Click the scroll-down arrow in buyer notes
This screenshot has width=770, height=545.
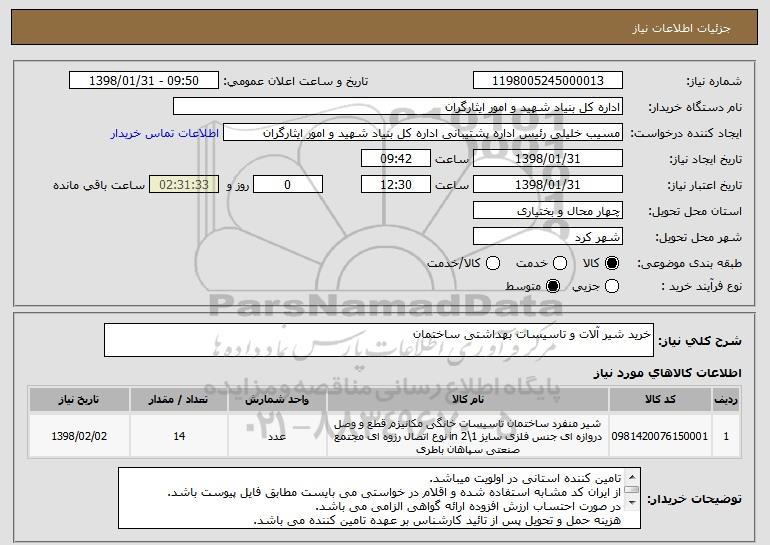click(x=632, y=502)
